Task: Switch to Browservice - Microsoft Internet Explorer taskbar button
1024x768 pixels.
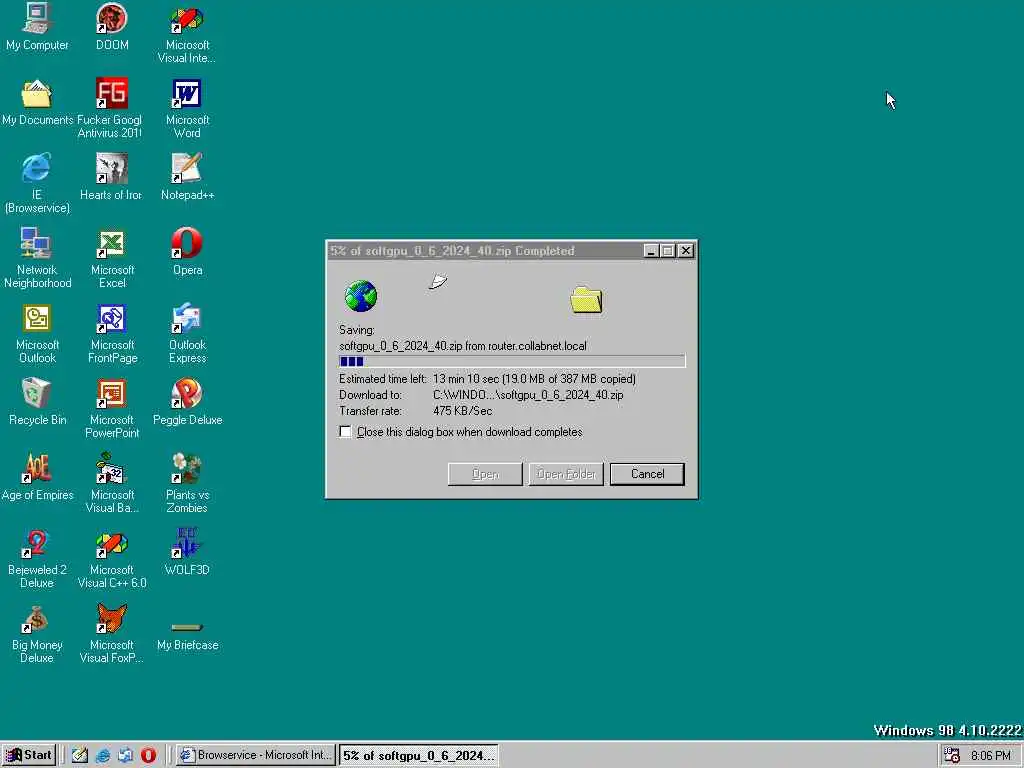Action: coord(256,756)
